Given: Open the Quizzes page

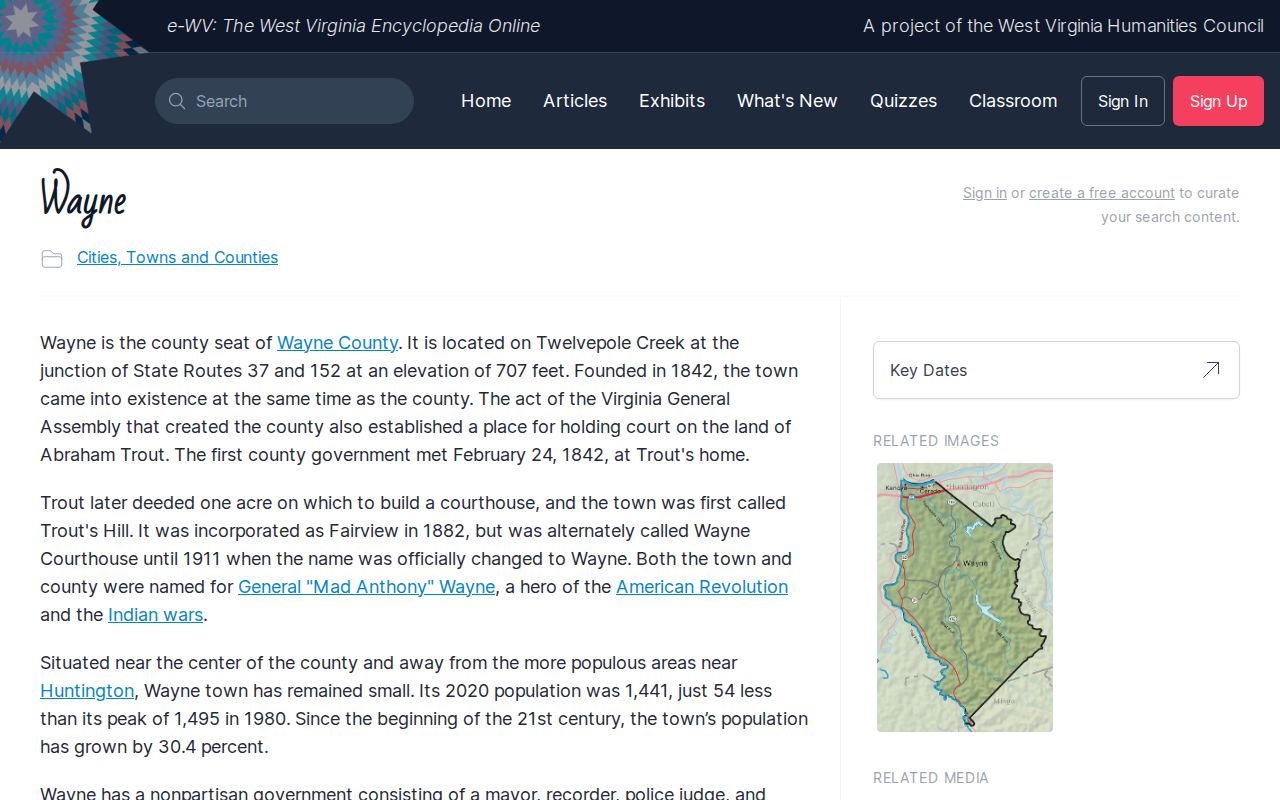Looking at the screenshot, I should tap(903, 101).
